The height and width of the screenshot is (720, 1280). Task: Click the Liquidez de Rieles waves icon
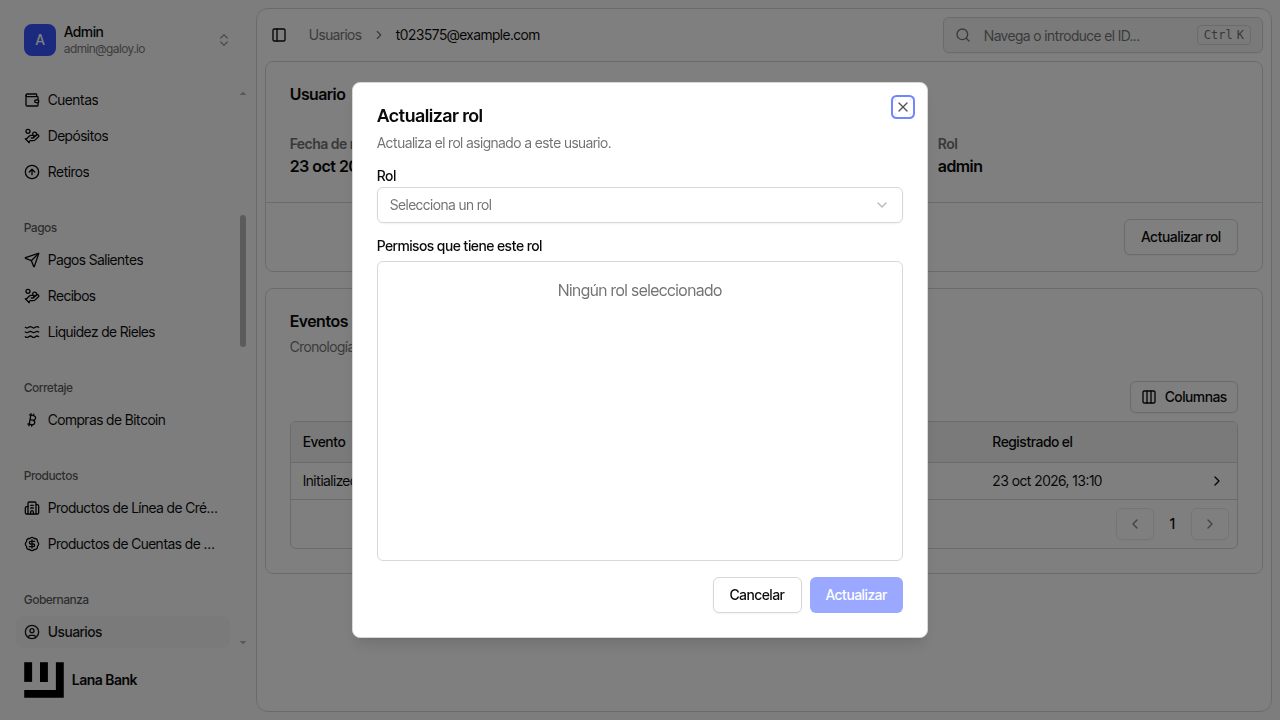(x=31, y=332)
